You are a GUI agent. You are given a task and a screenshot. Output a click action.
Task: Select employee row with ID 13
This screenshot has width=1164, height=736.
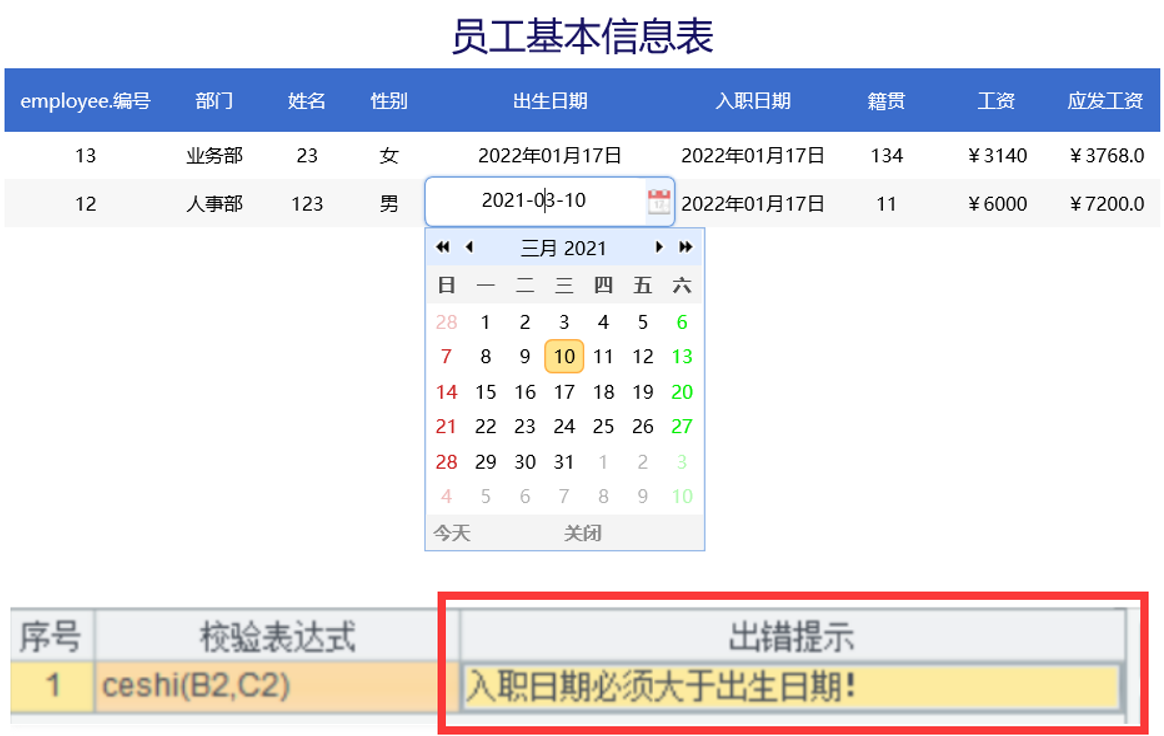(x=86, y=156)
